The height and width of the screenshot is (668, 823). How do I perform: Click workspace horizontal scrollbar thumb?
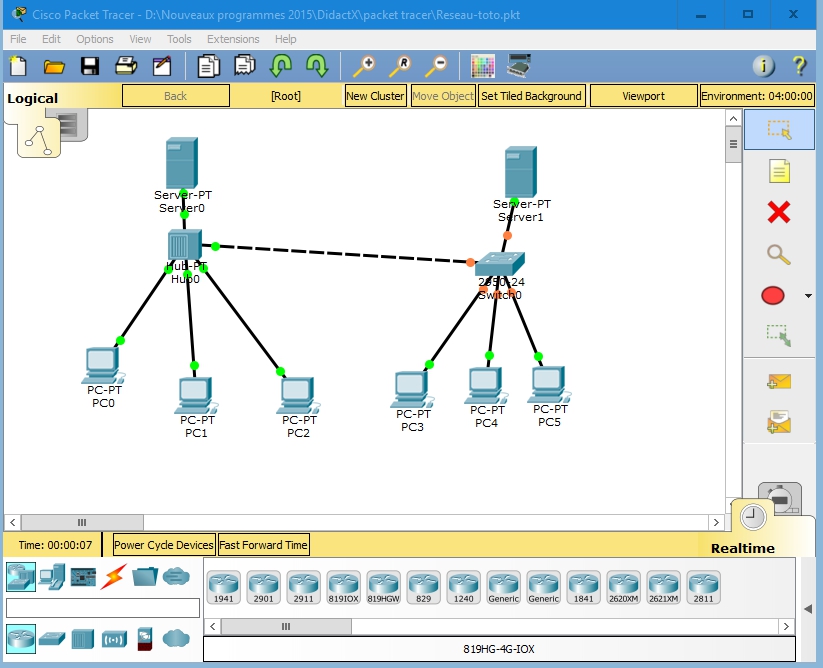[82, 523]
